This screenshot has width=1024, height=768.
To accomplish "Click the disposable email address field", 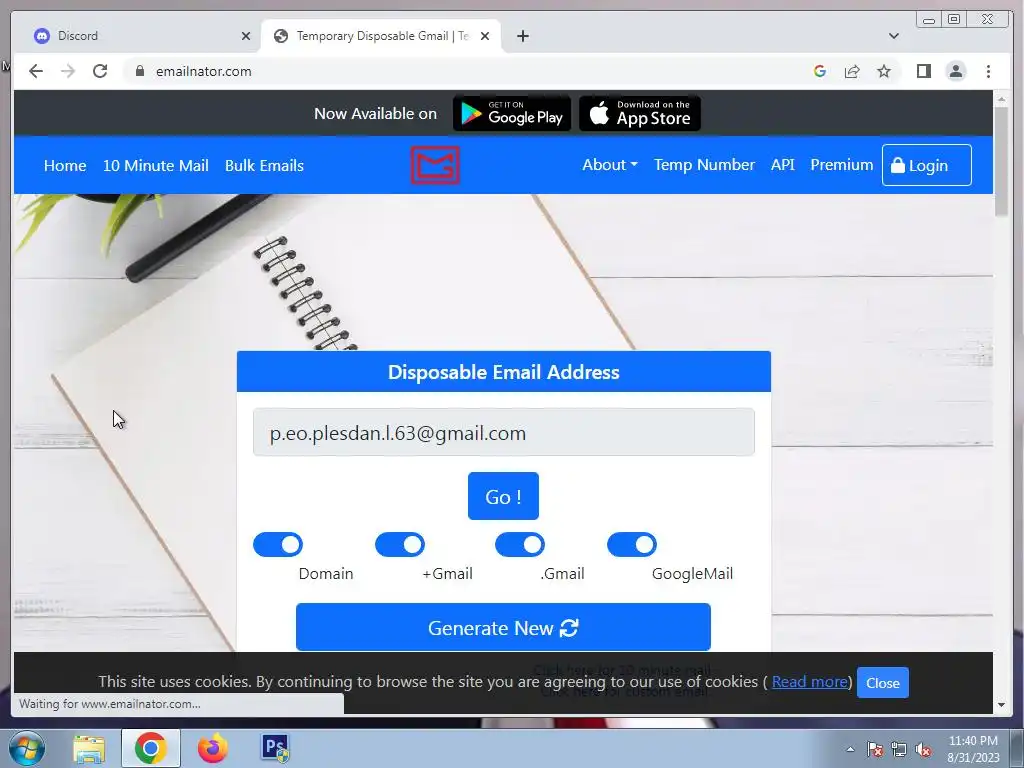I will [504, 432].
